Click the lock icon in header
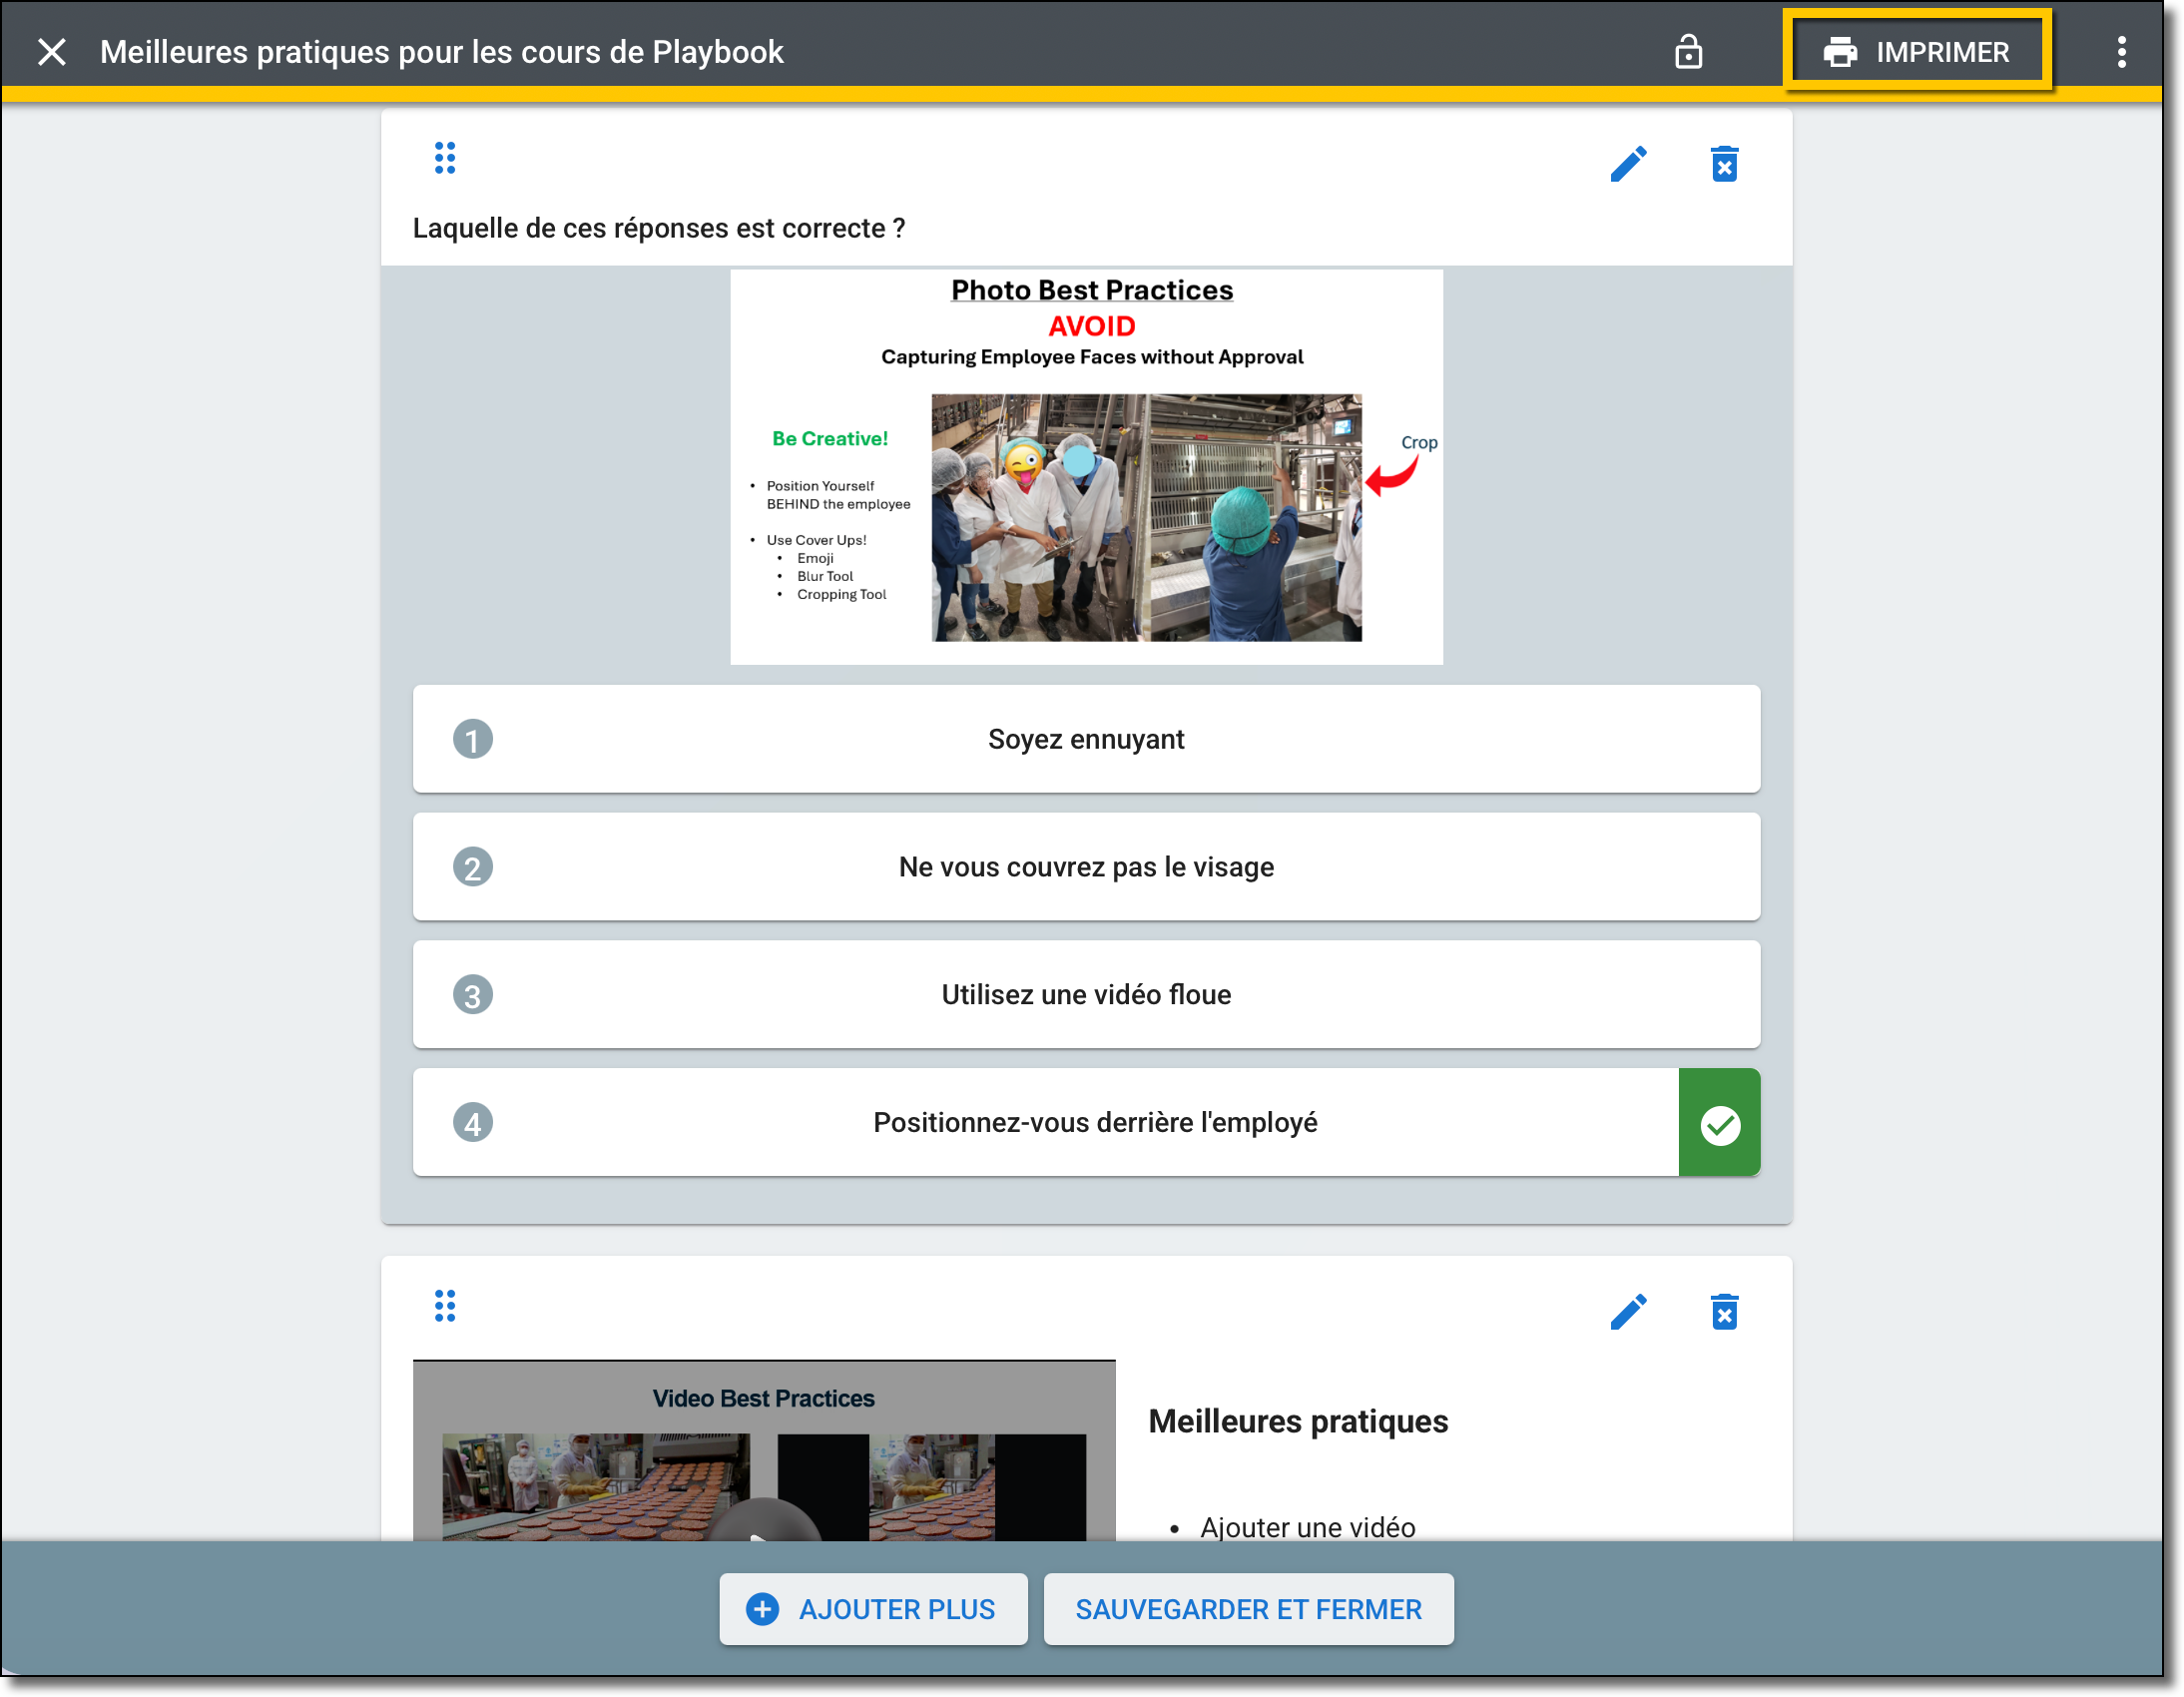 pyautogui.click(x=1688, y=52)
